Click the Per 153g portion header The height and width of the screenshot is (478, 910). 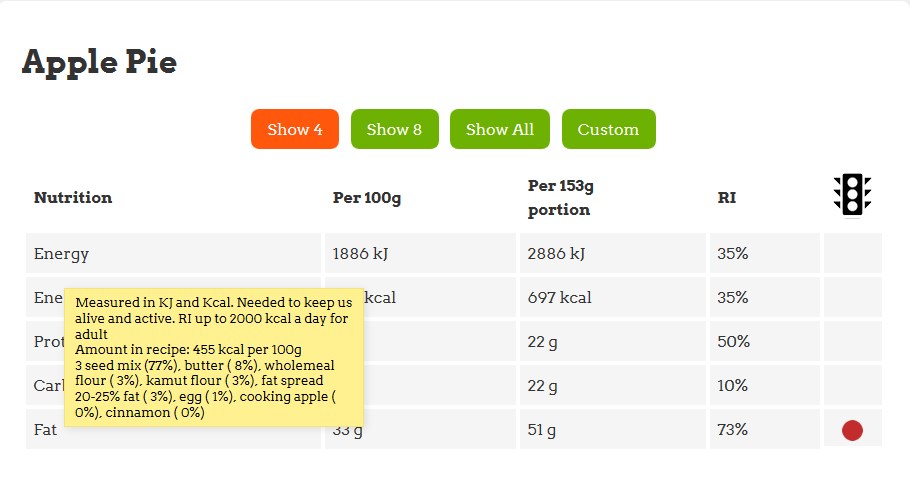561,198
